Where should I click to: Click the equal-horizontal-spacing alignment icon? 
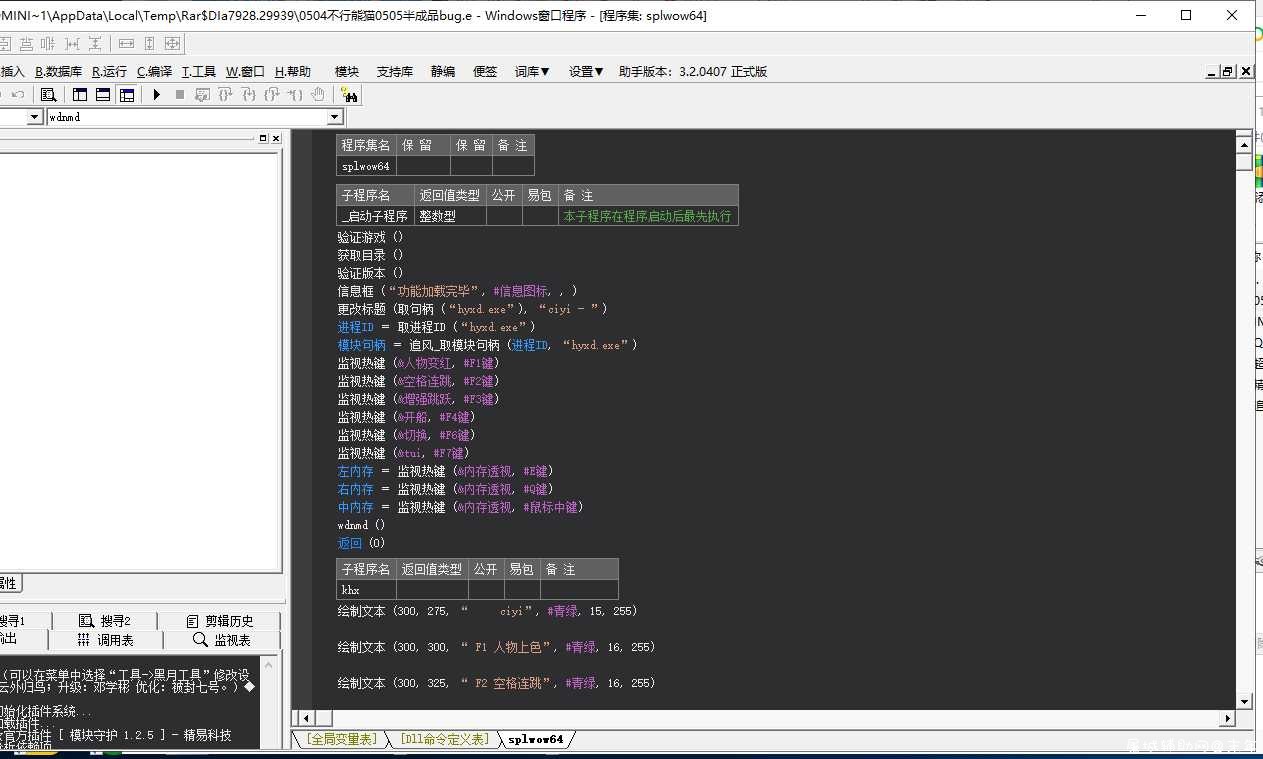pyautogui.click(x=72, y=44)
